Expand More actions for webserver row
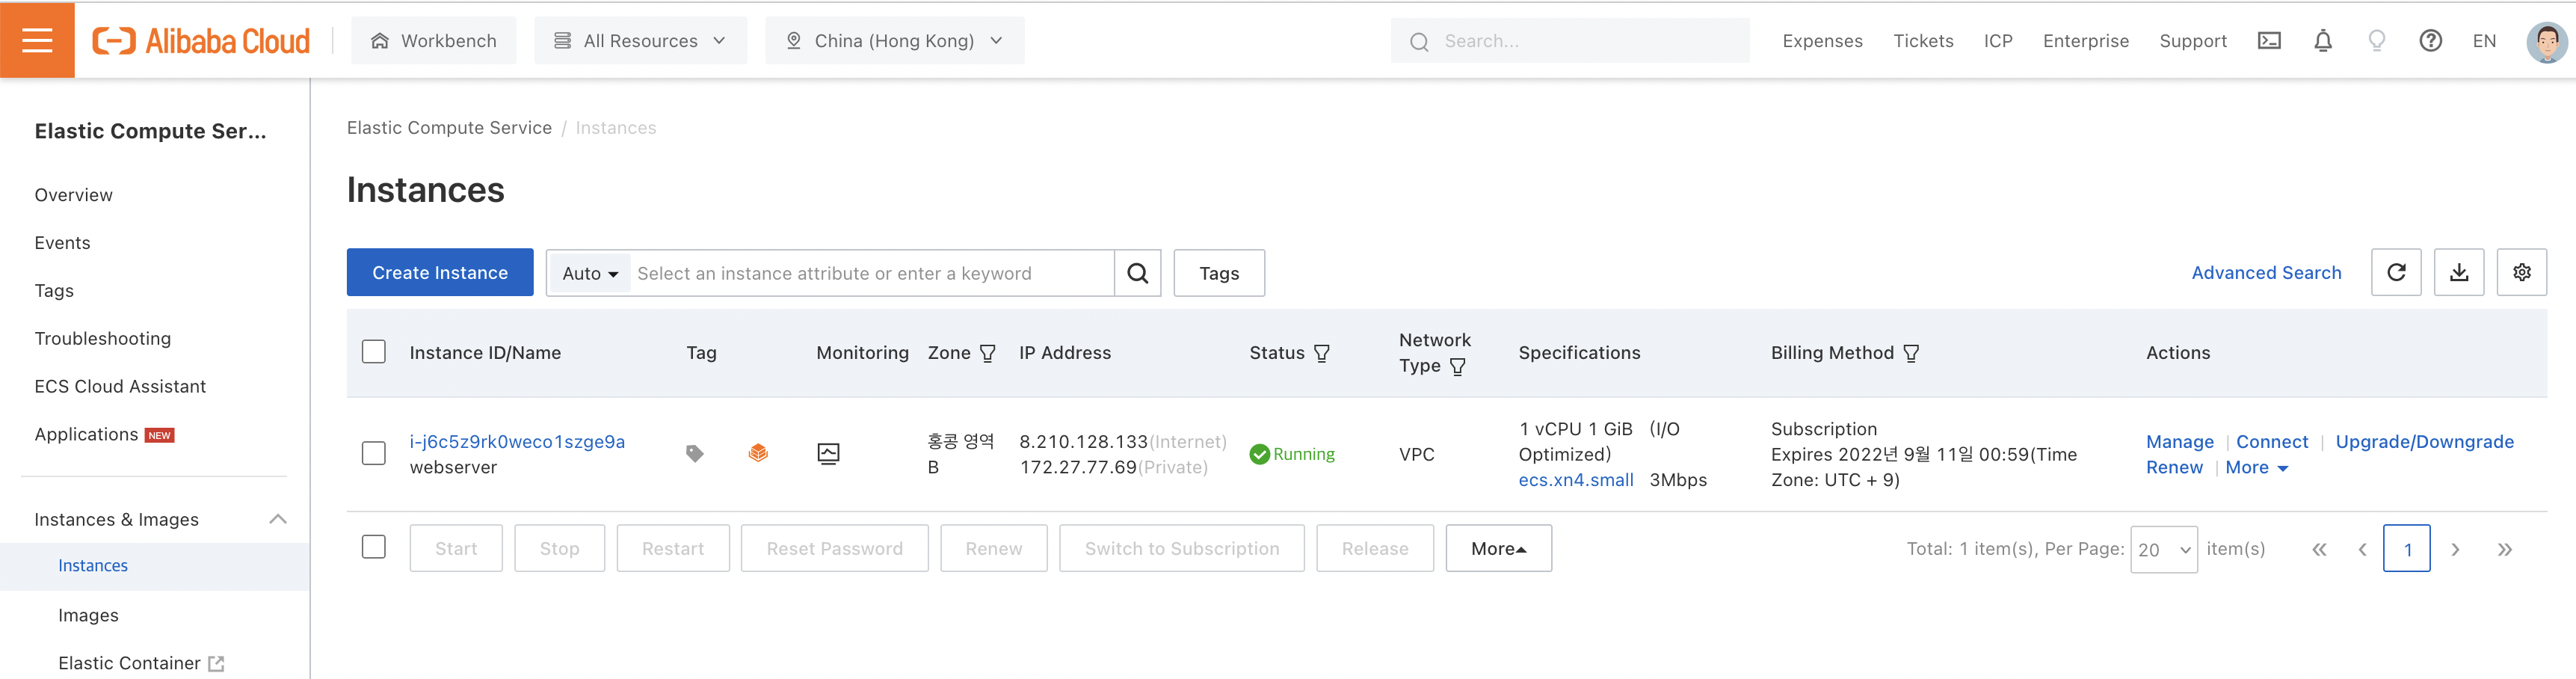 [x=2256, y=467]
